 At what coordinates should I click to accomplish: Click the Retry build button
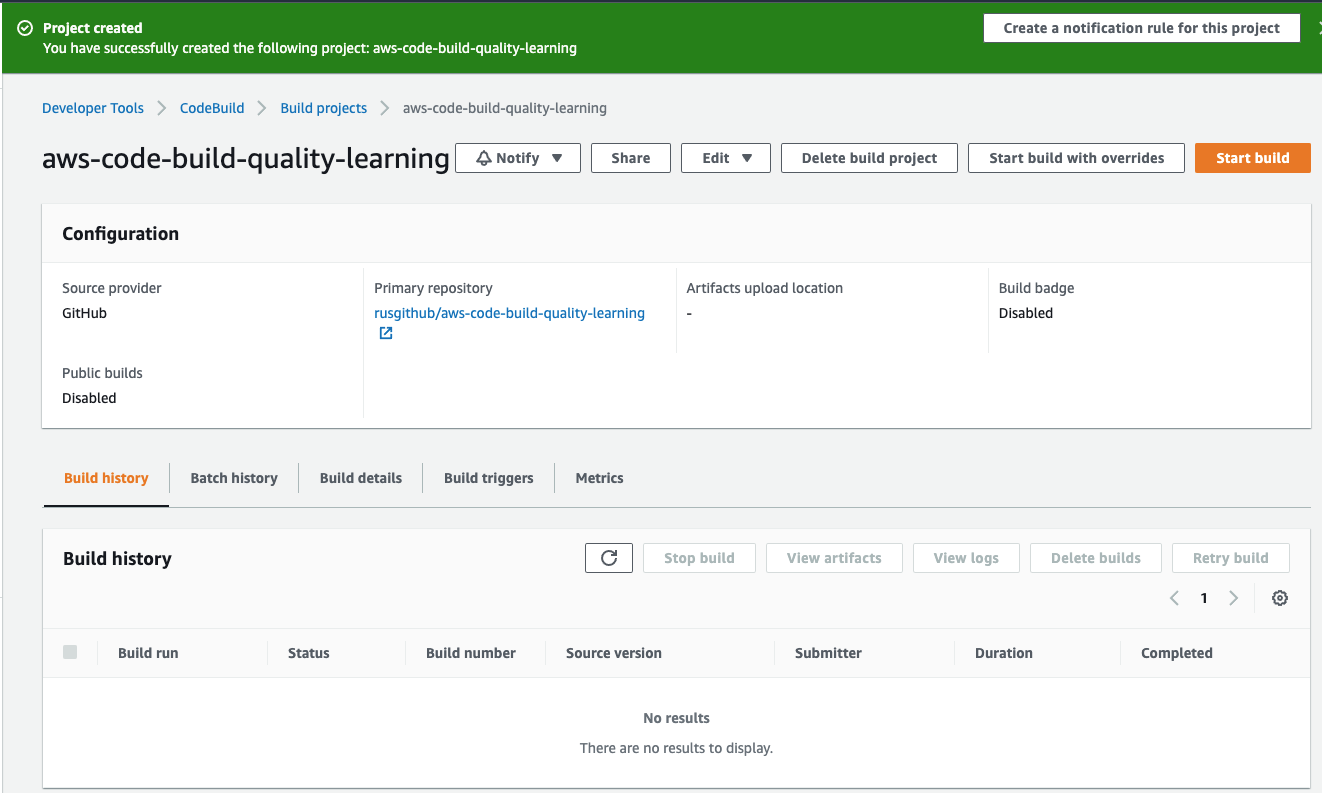1231,558
